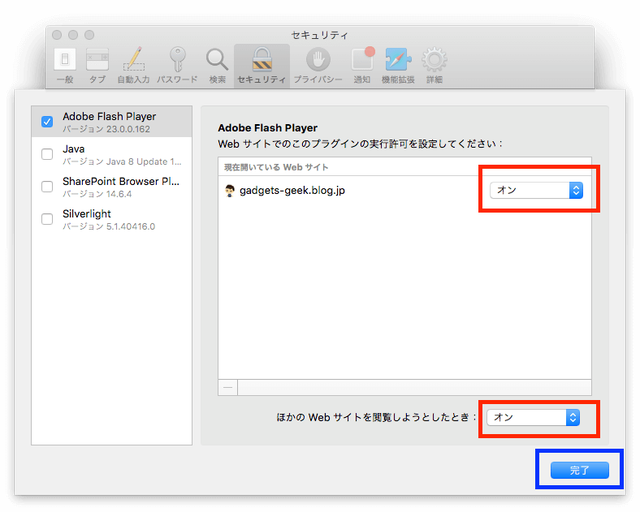Open the 検索 (Search) magnifier pane
Viewport: 640px width, 512px height.
[217, 65]
